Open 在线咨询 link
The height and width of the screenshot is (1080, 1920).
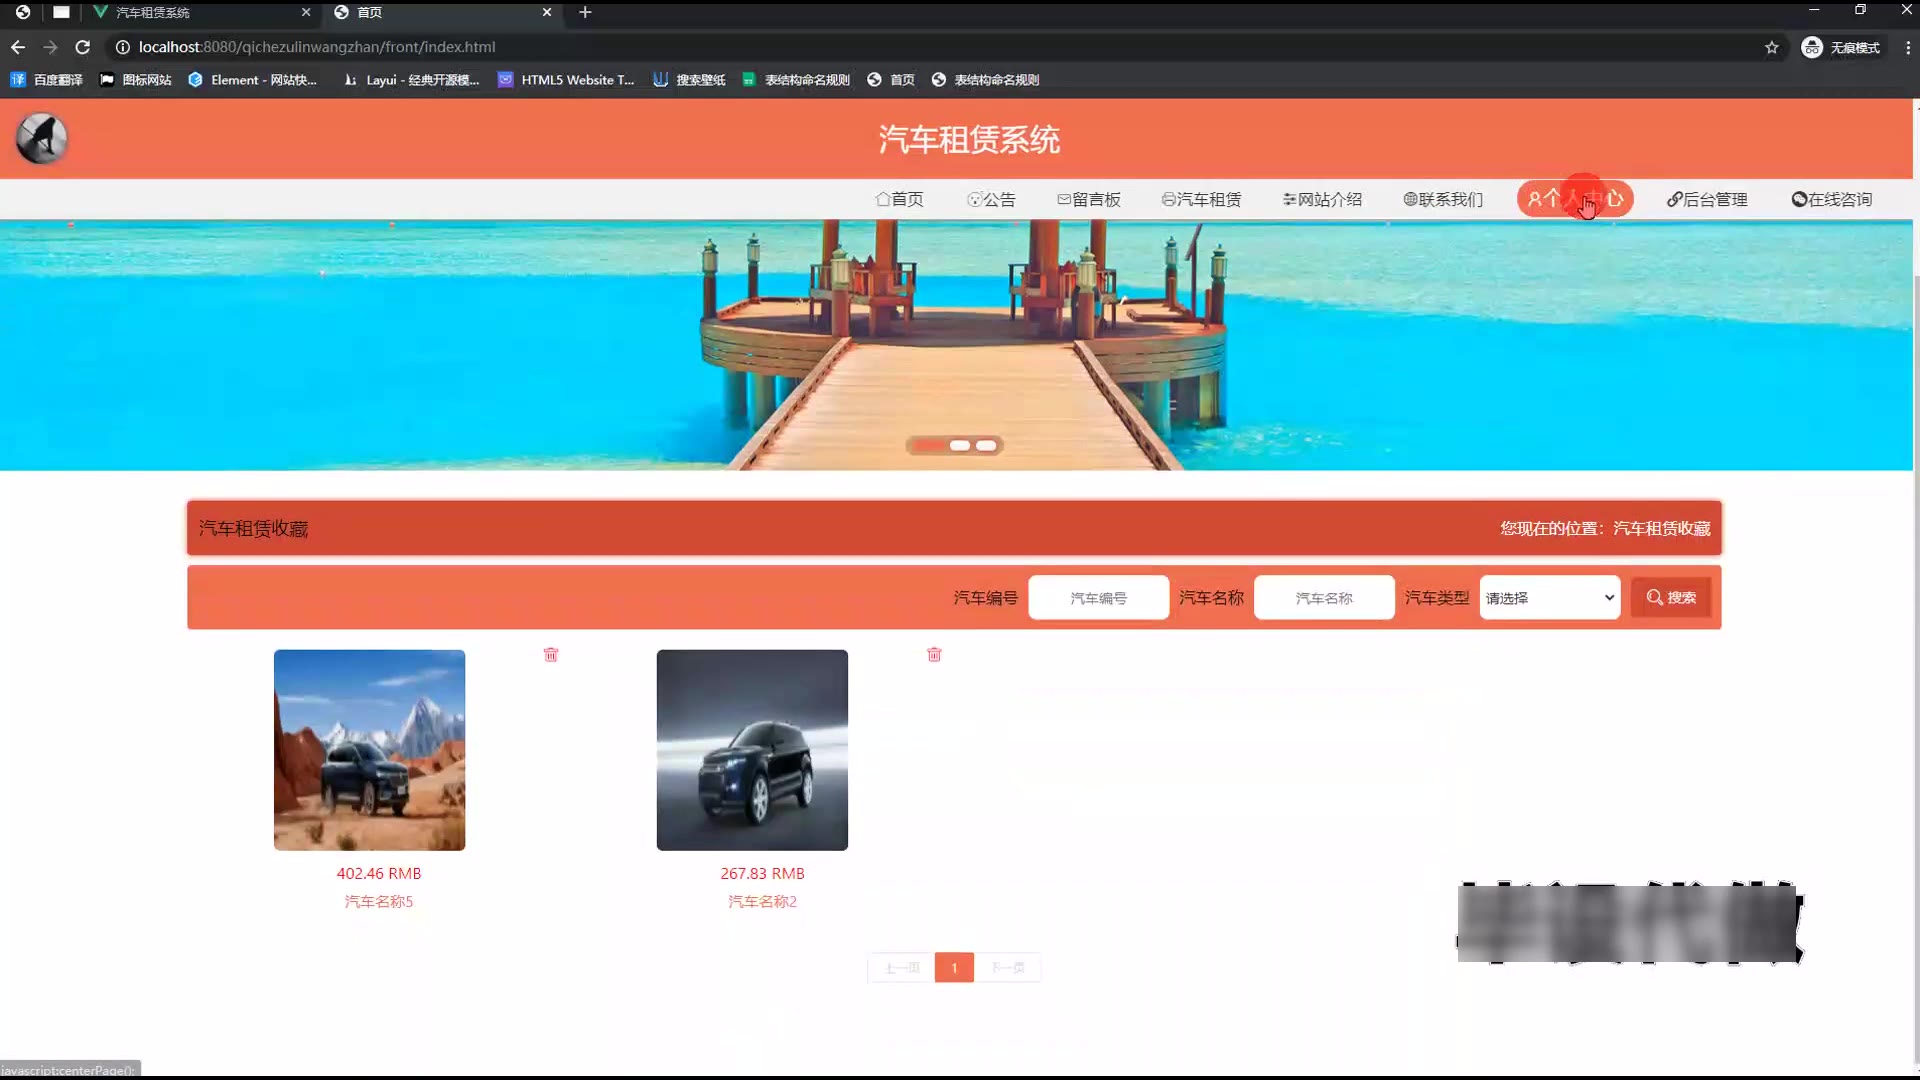point(1831,199)
